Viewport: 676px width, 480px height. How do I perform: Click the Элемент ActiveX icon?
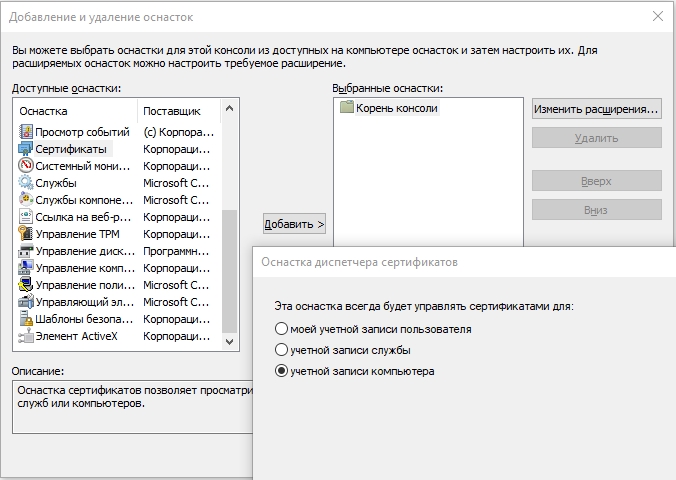tap(26, 336)
